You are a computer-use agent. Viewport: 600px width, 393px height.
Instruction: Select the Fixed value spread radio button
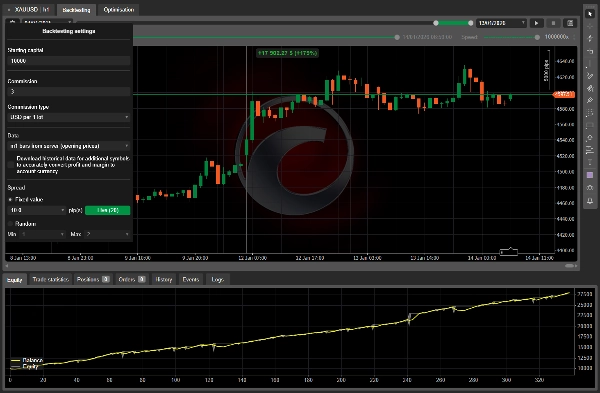[x=10, y=199]
